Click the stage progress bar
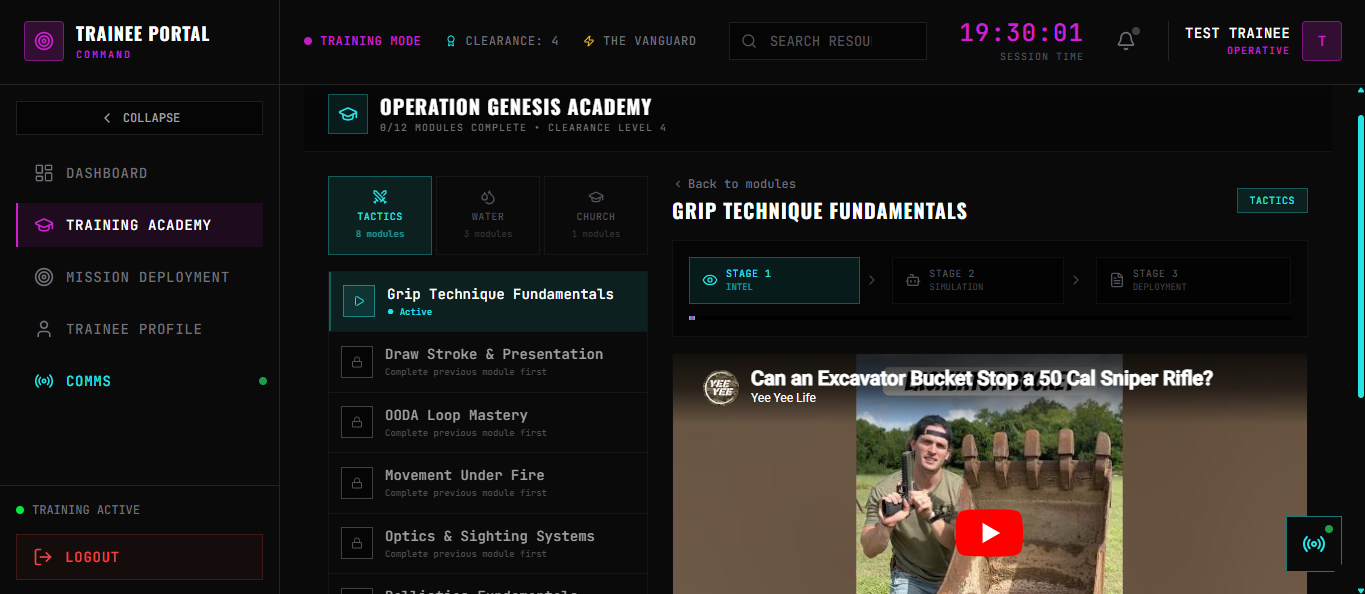The height and width of the screenshot is (594, 1365). coord(989,318)
